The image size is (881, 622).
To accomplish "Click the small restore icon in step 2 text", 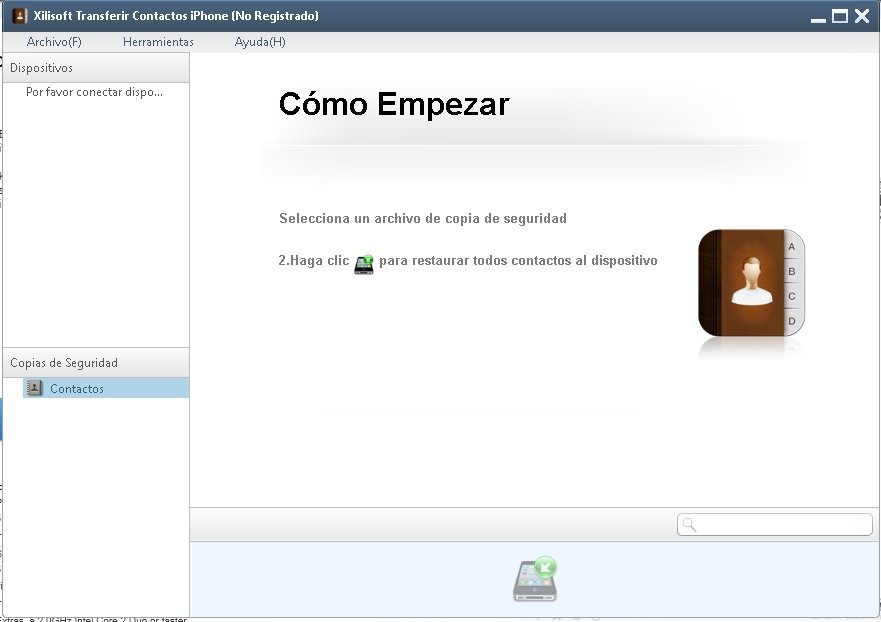I will [364, 264].
